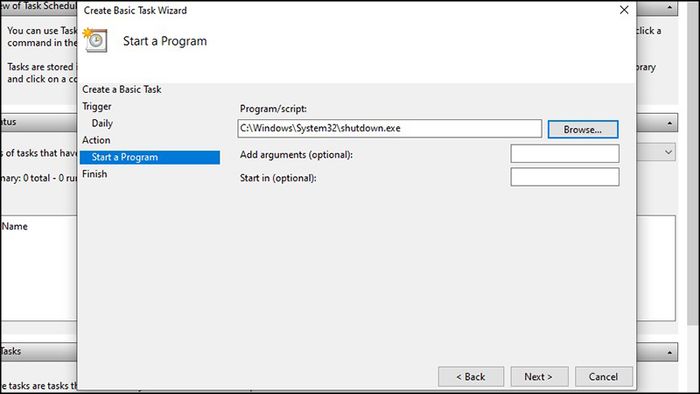
Task: Select the Finish step in sidebar
Action: pyautogui.click(x=95, y=174)
